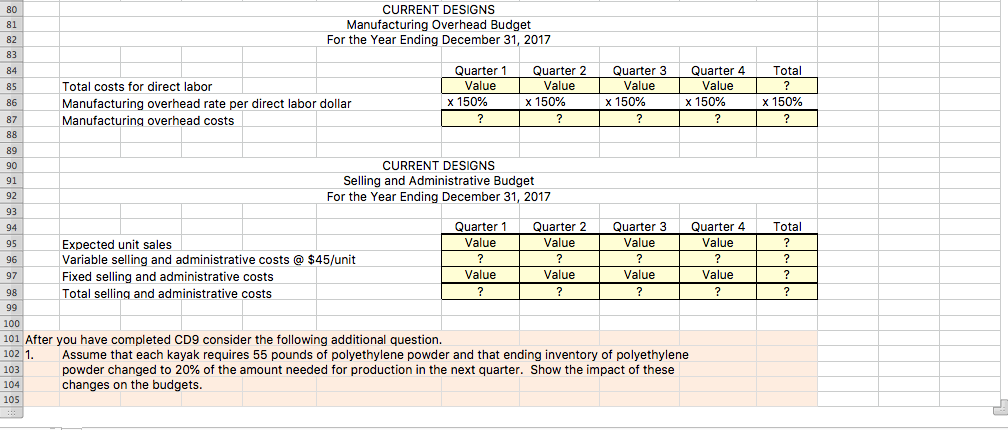
Task: Select Quarter 3 fixed selling costs cell
Action: click(x=639, y=276)
